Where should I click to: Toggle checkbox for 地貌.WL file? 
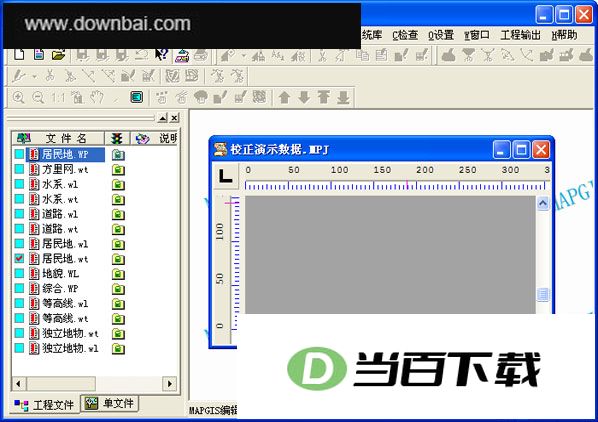[x=19, y=273]
